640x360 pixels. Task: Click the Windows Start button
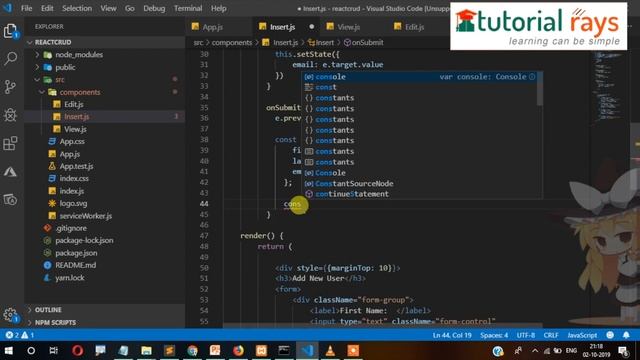[x=9, y=351]
